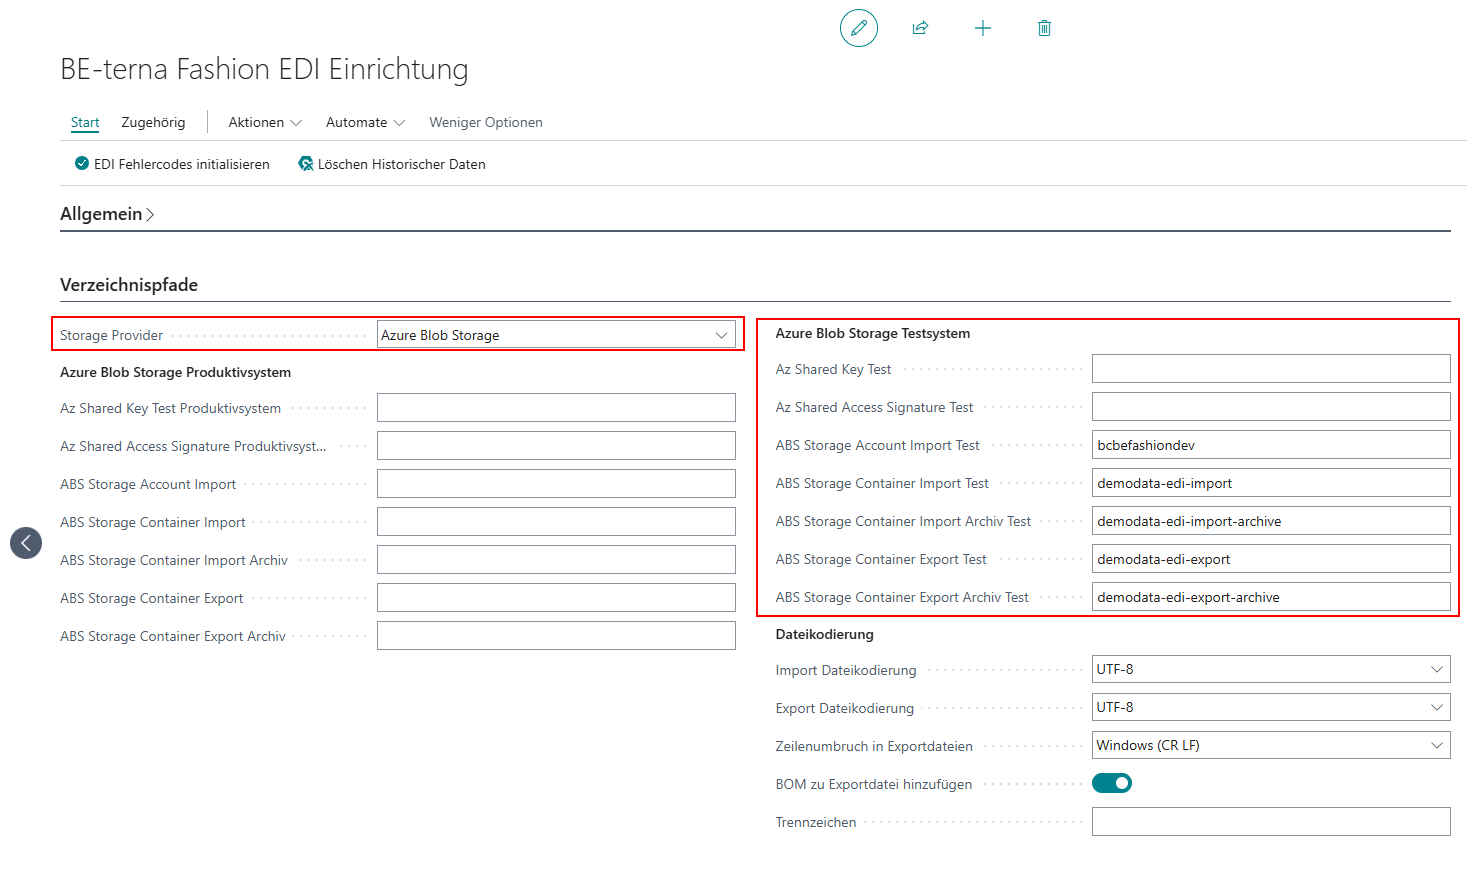This screenshot has width=1467, height=870.
Task: Click the pencil edit icon
Action: tap(858, 28)
